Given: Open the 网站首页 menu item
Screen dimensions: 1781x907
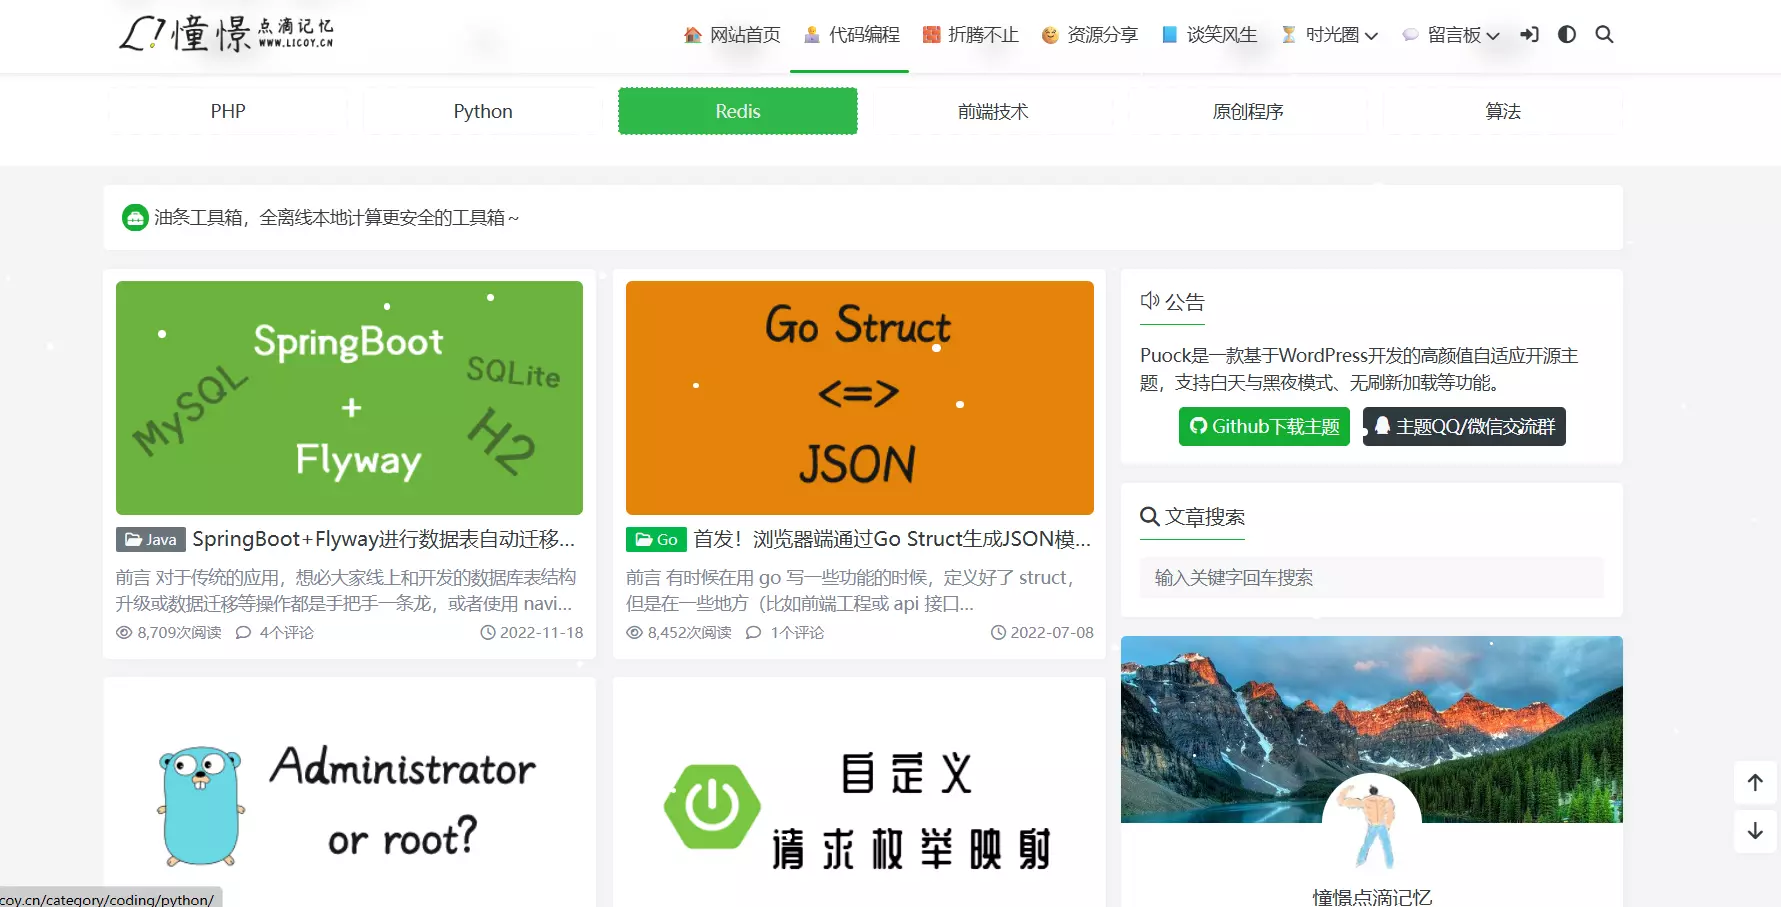Looking at the screenshot, I should 732,35.
